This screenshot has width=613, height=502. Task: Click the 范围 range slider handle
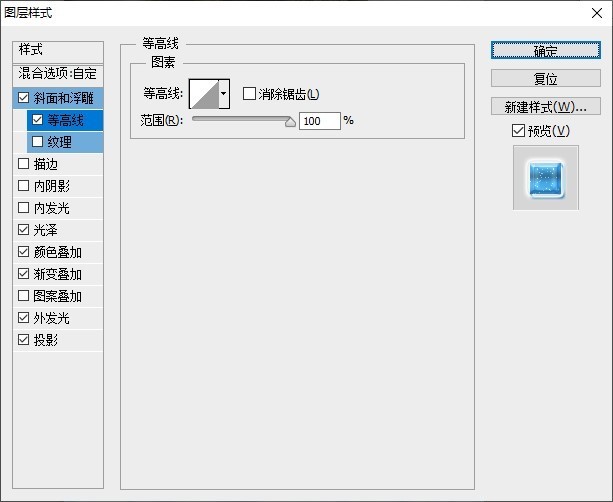tap(291, 121)
